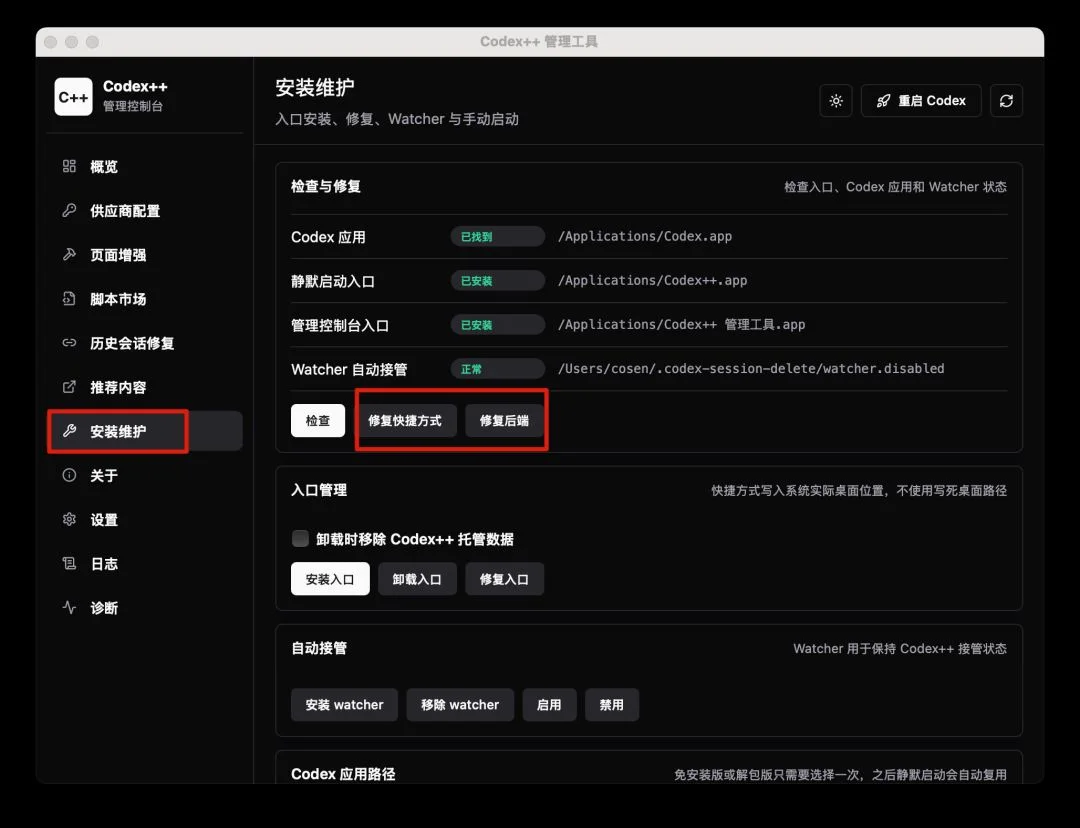
Task: Click the 检查 button
Action: pyautogui.click(x=318, y=420)
